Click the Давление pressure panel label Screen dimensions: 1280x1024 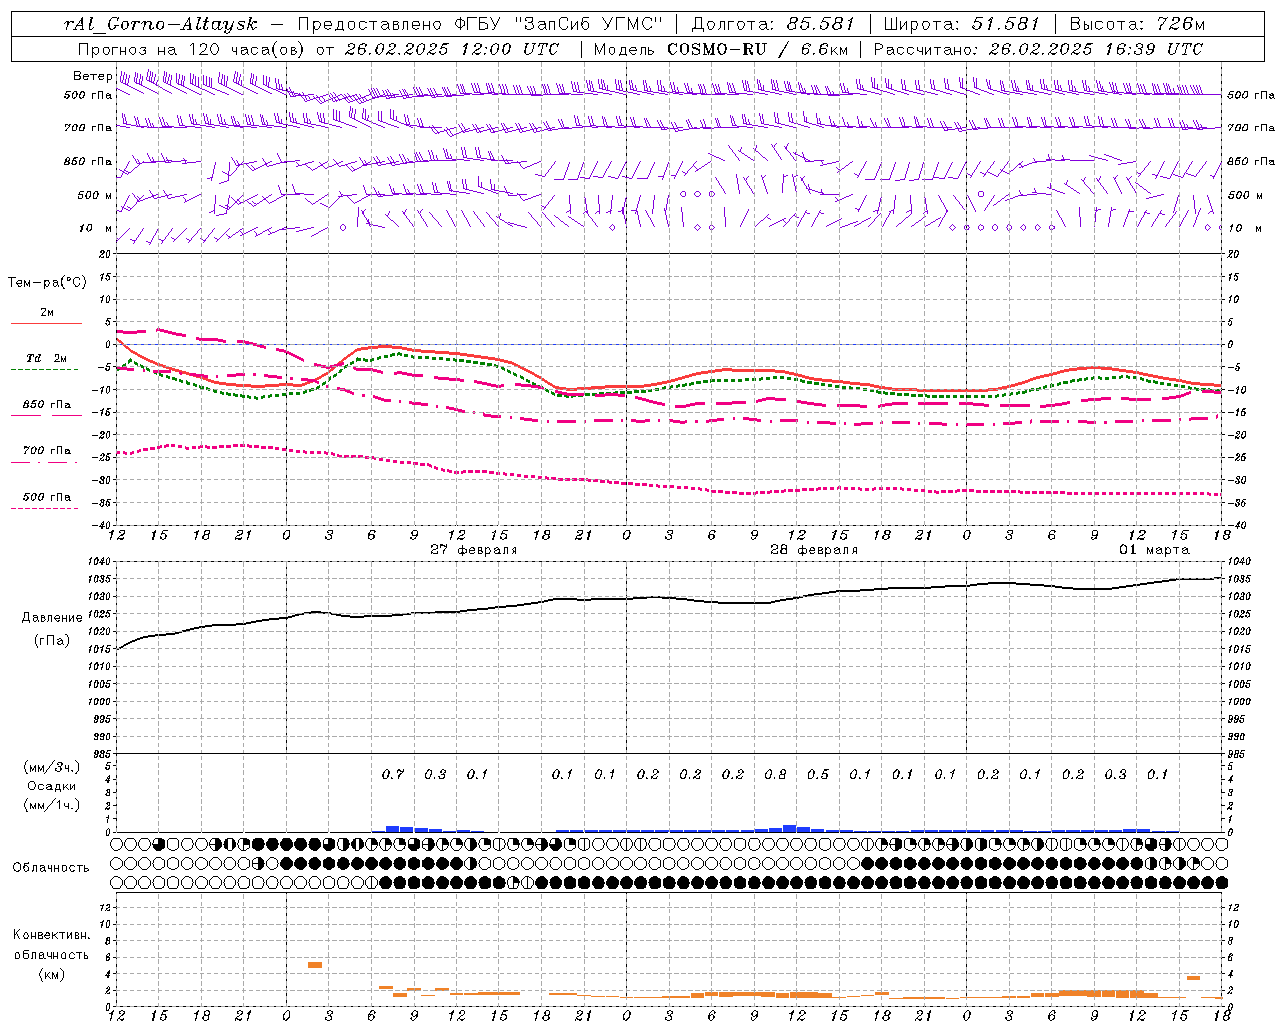tap(52, 618)
